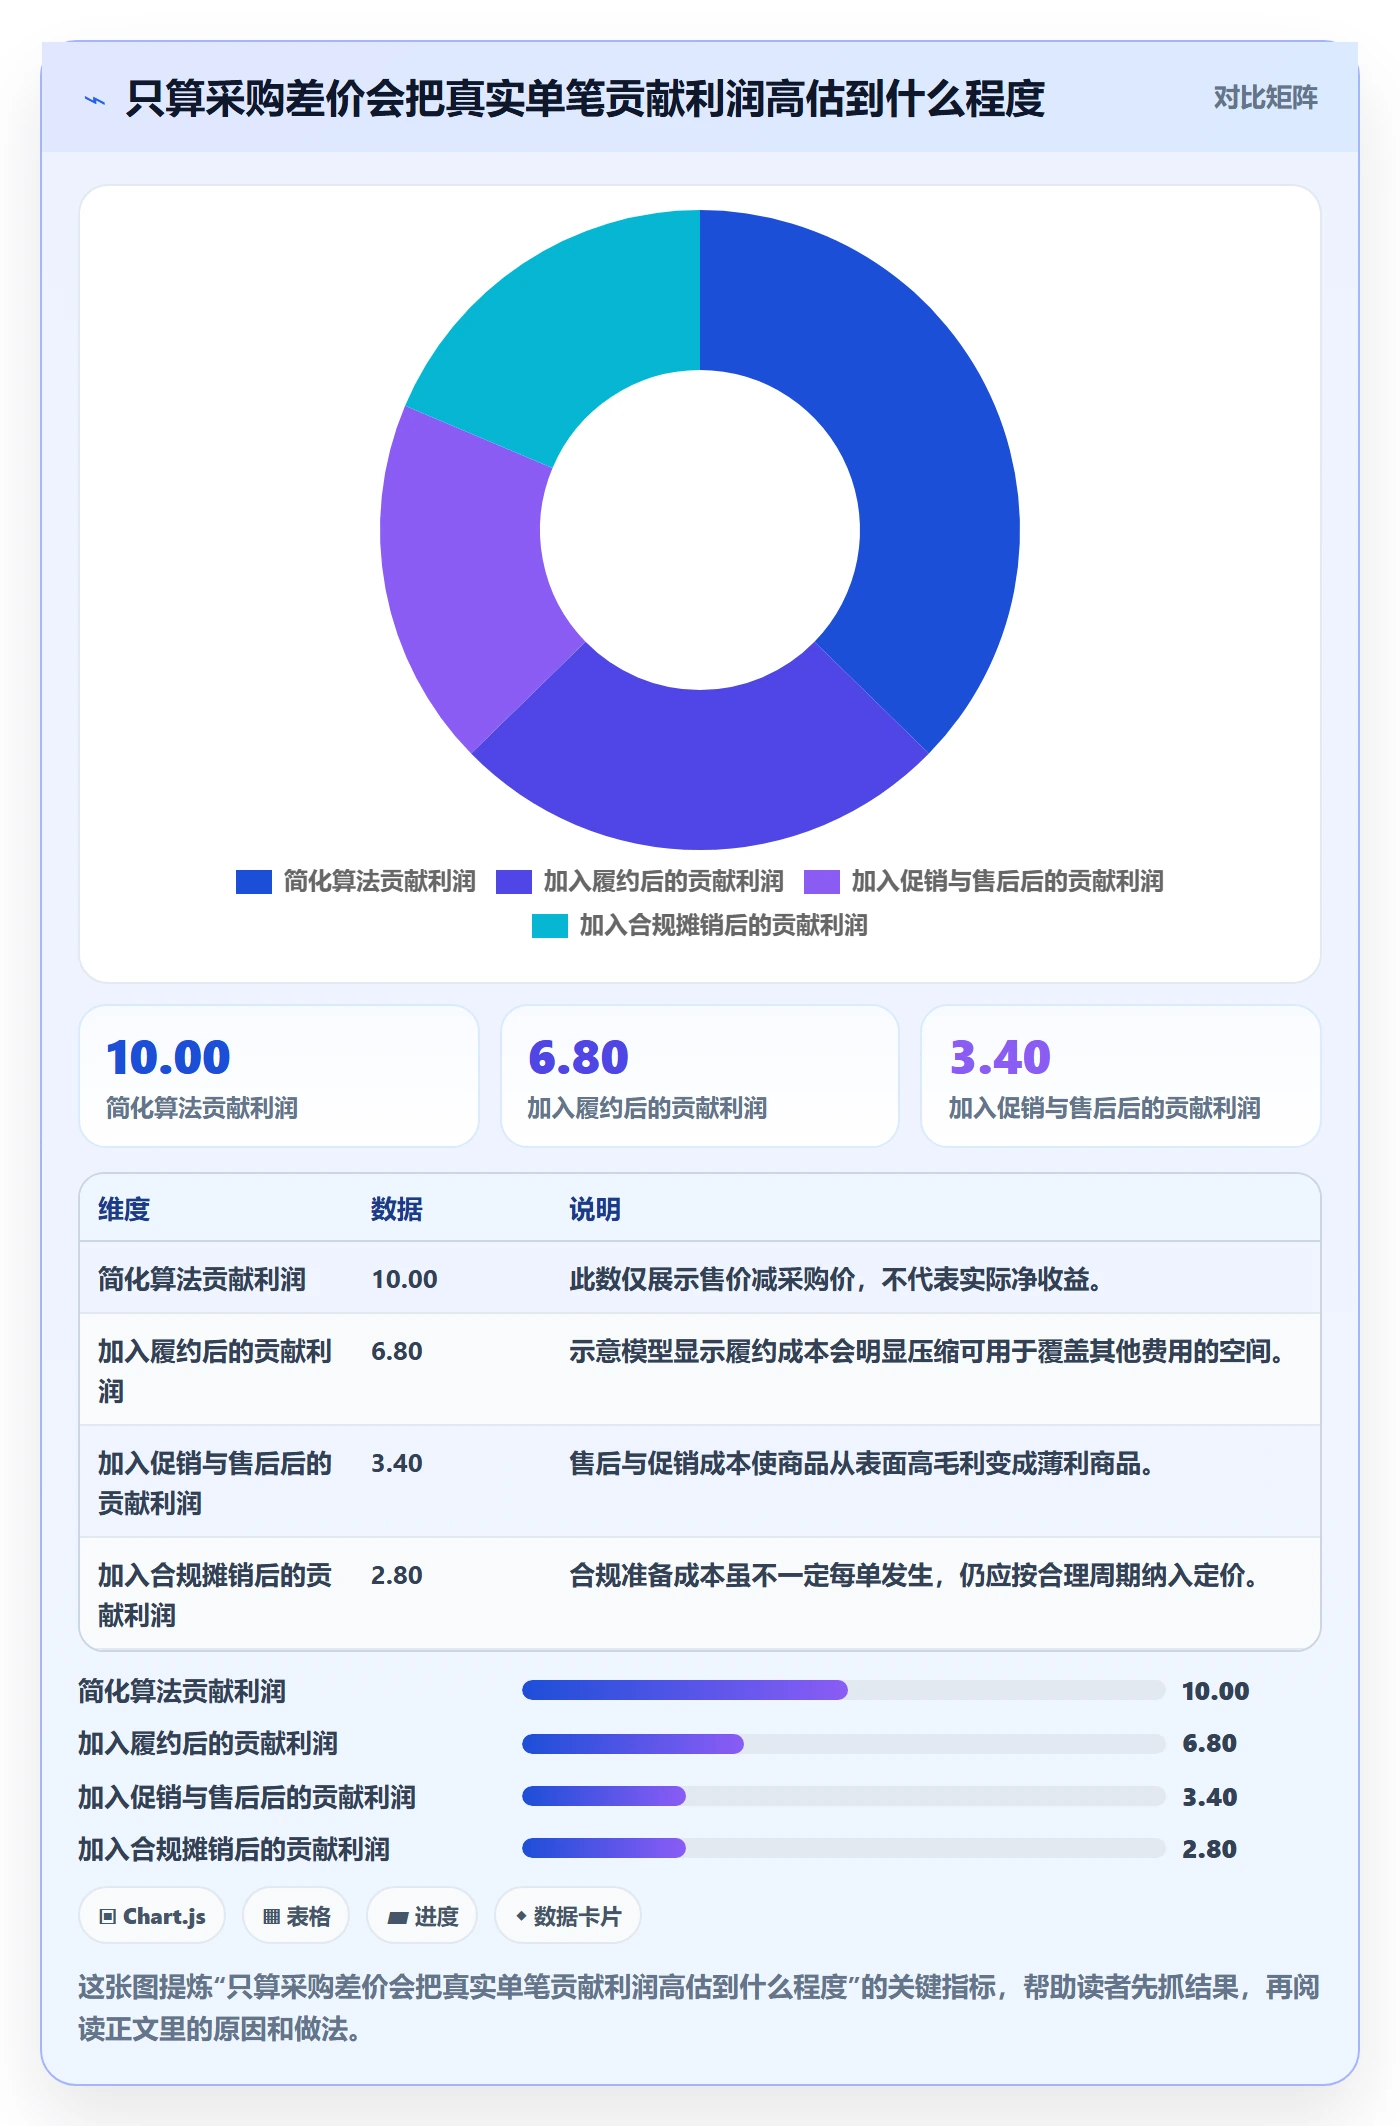This screenshot has width=1400, height=2126.
Task: Click progress bar for 加入履约后的贡献利润
Action: point(843,1743)
